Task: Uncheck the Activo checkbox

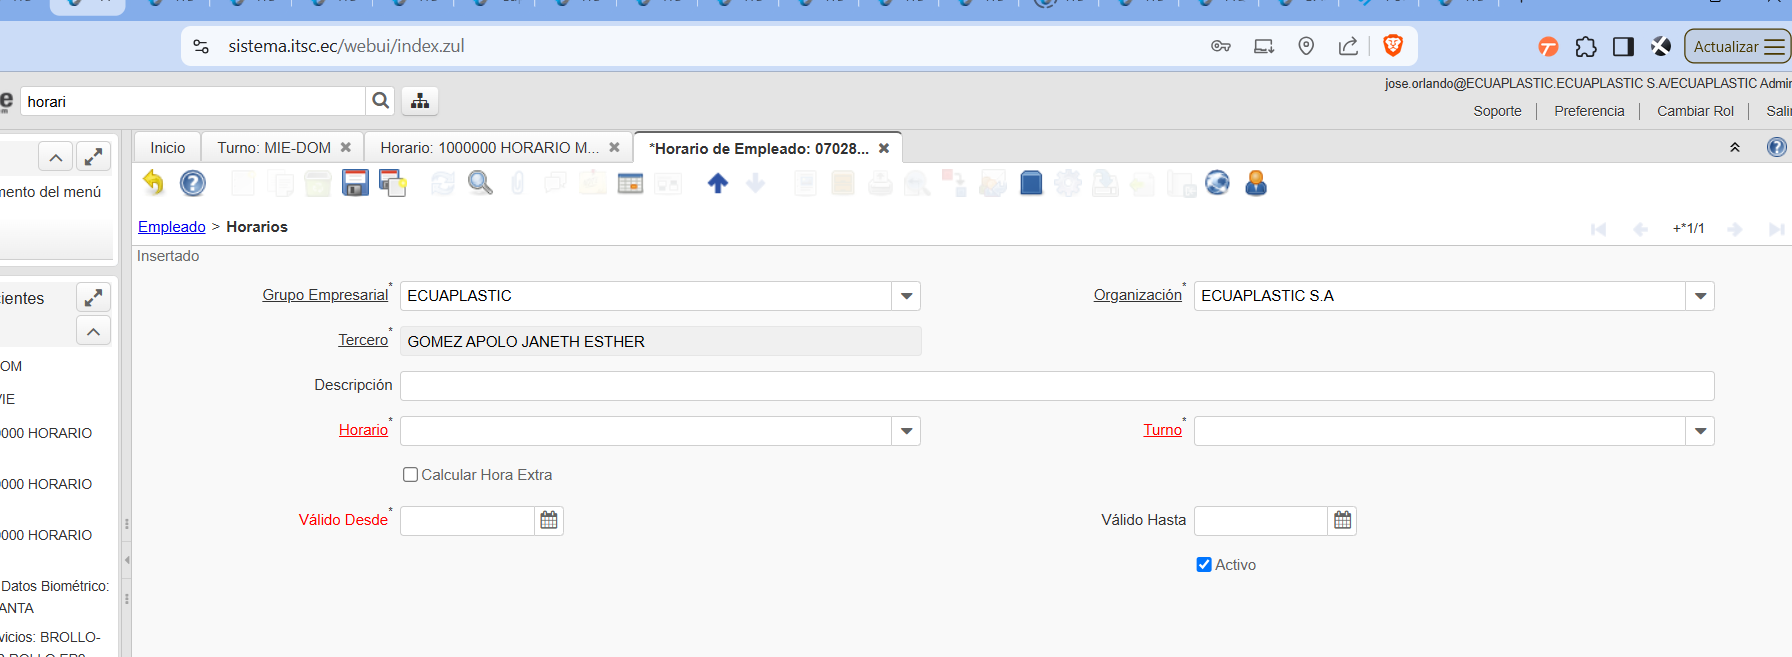Action: point(1204,565)
